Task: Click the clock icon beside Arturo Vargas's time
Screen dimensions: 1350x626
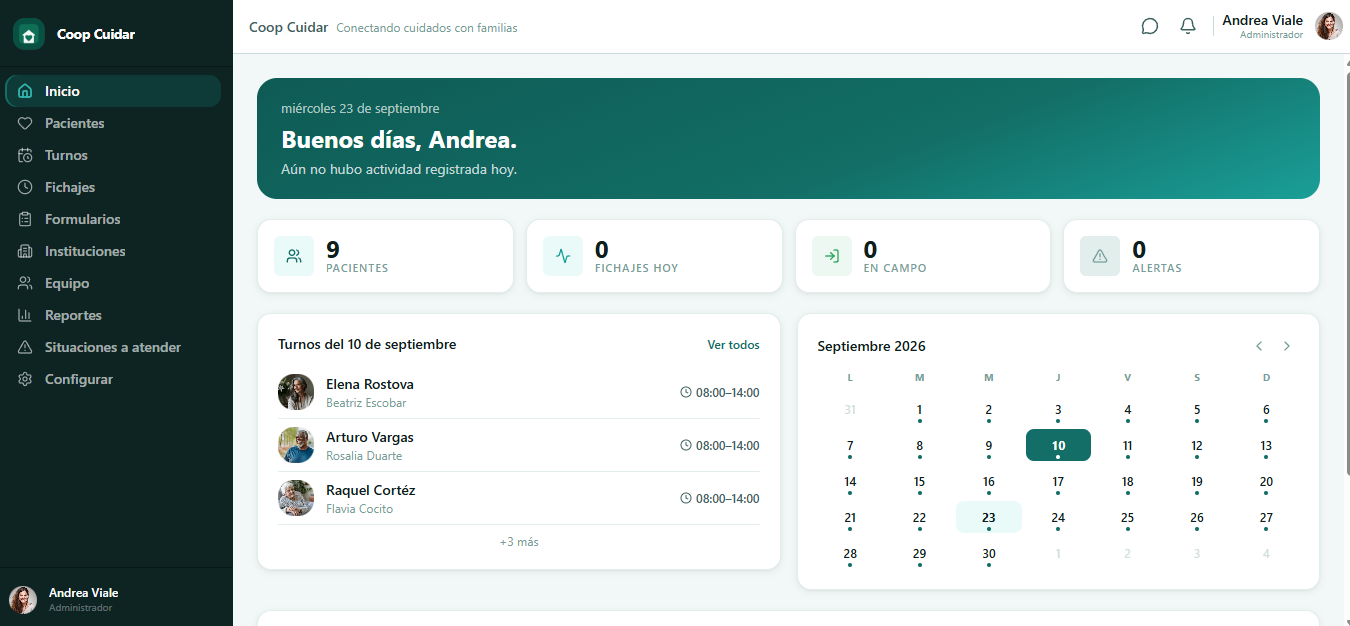Action: (x=686, y=445)
